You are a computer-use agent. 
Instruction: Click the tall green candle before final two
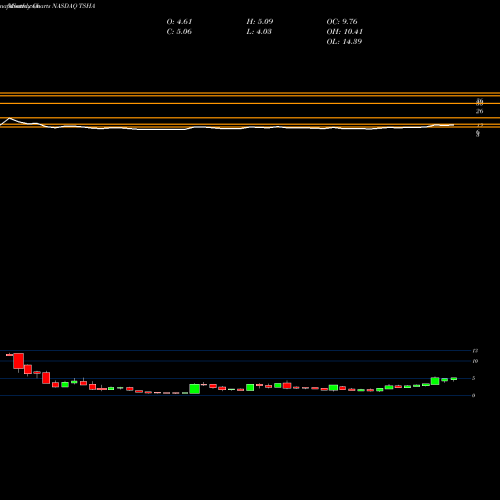pyautogui.click(x=435, y=381)
